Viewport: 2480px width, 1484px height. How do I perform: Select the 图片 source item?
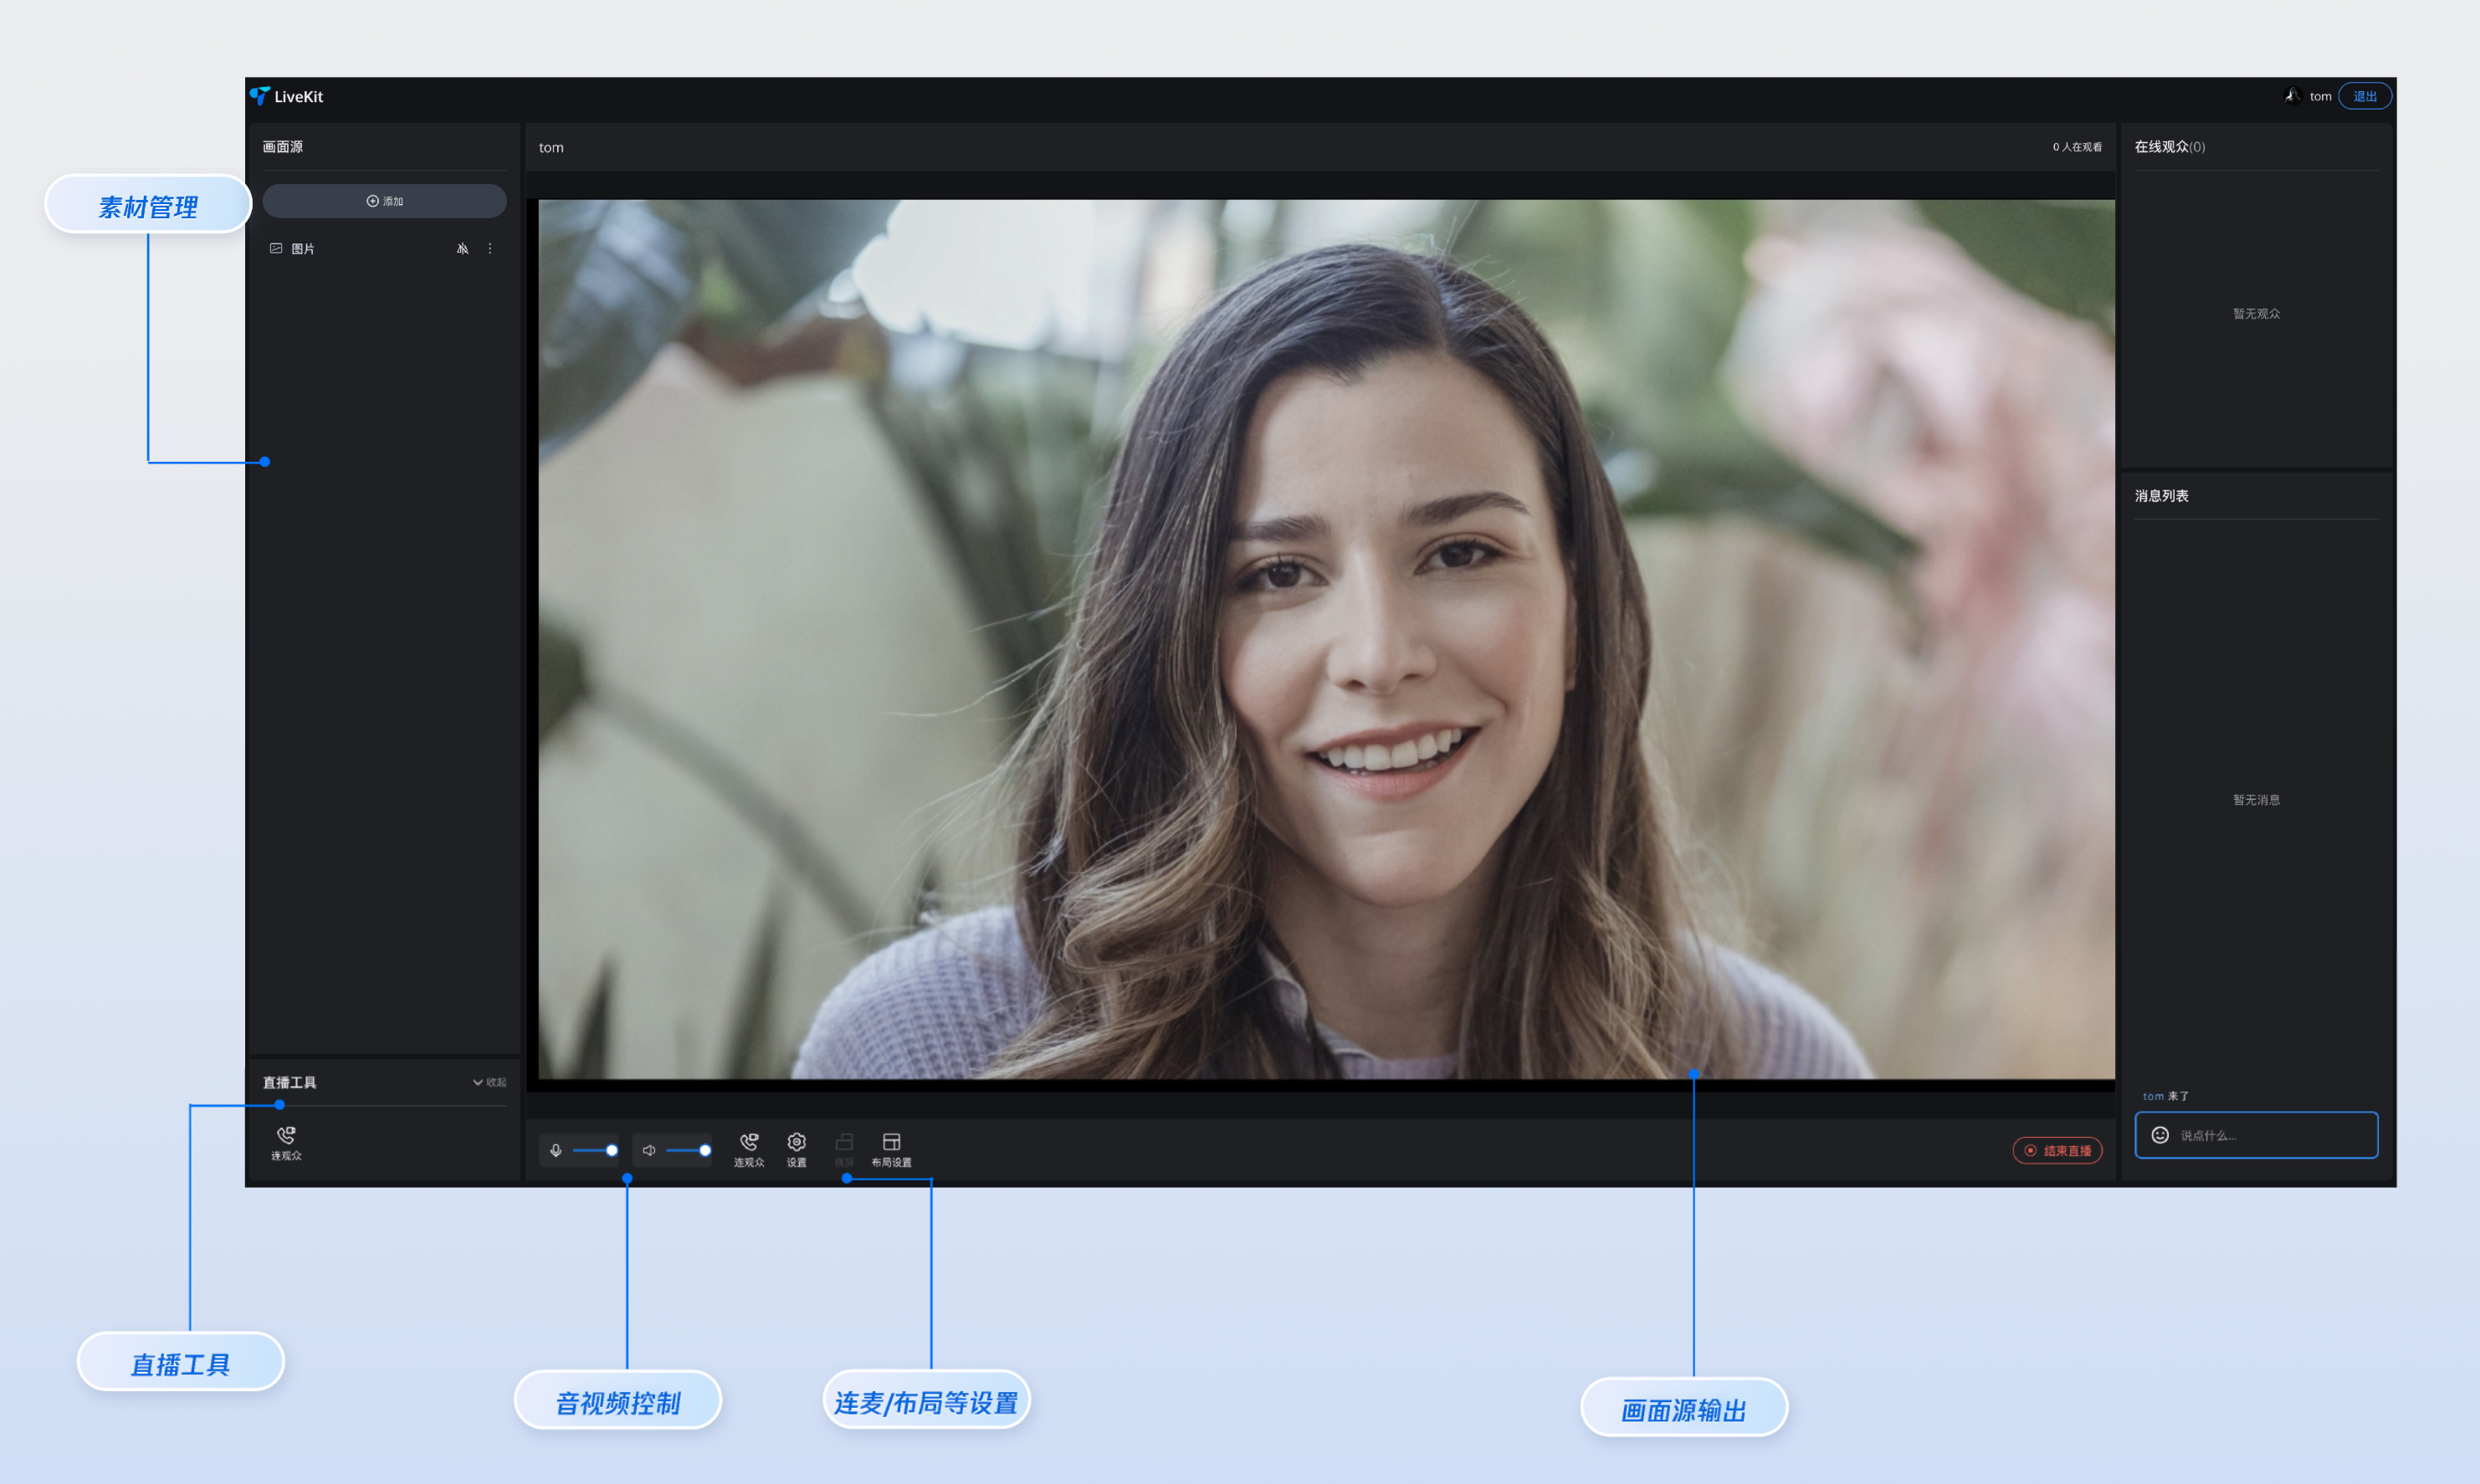[x=303, y=249]
